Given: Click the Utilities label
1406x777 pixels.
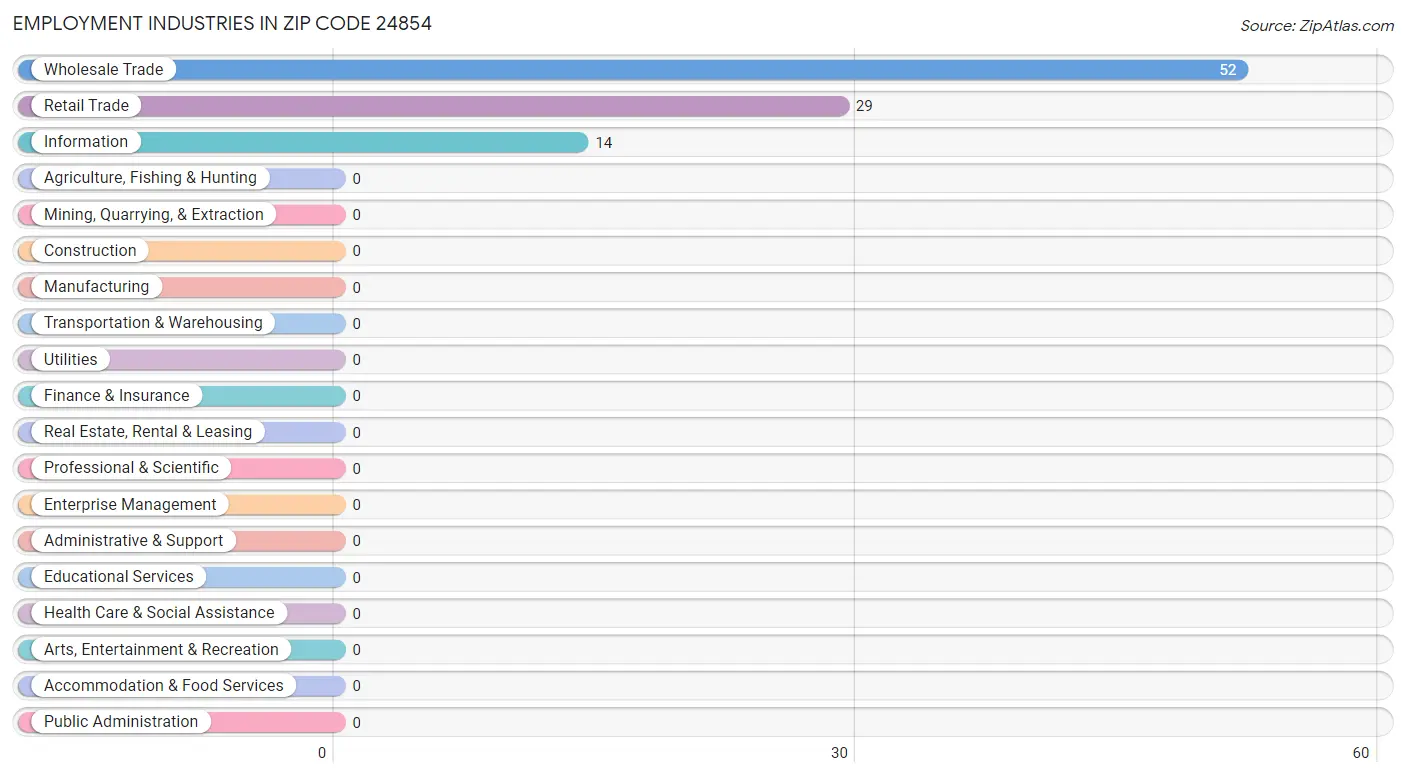Looking at the screenshot, I should click(71, 360).
